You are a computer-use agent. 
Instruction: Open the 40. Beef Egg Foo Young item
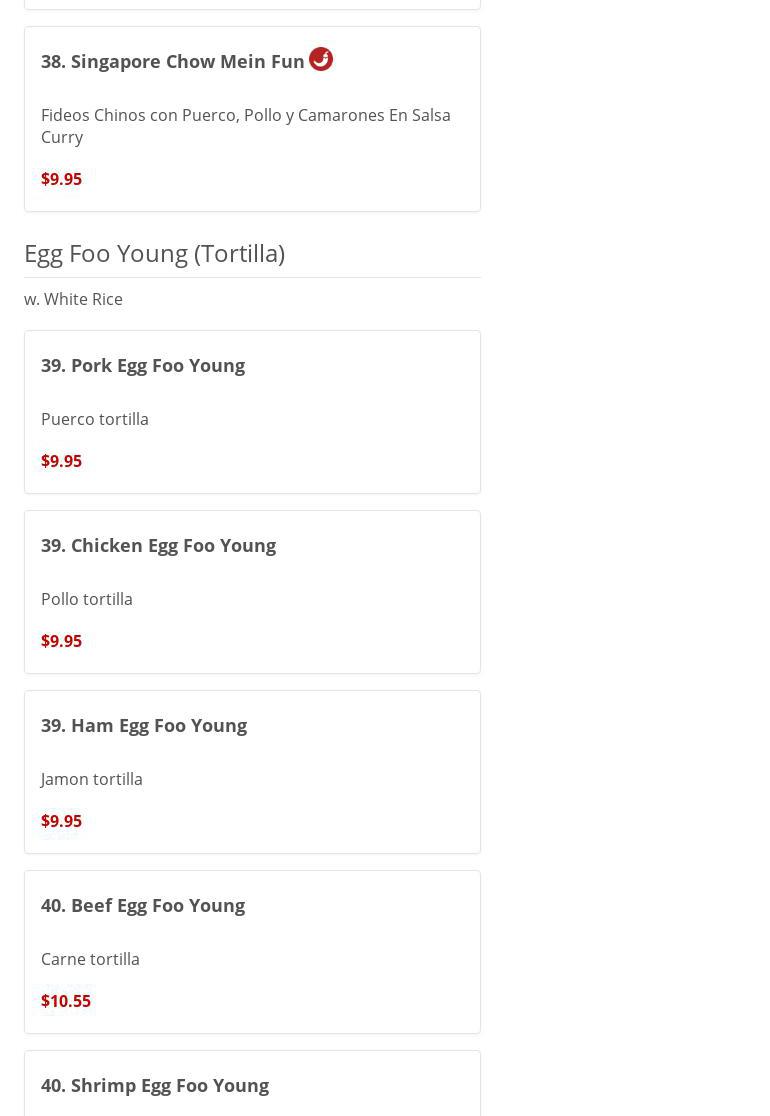coord(143,905)
